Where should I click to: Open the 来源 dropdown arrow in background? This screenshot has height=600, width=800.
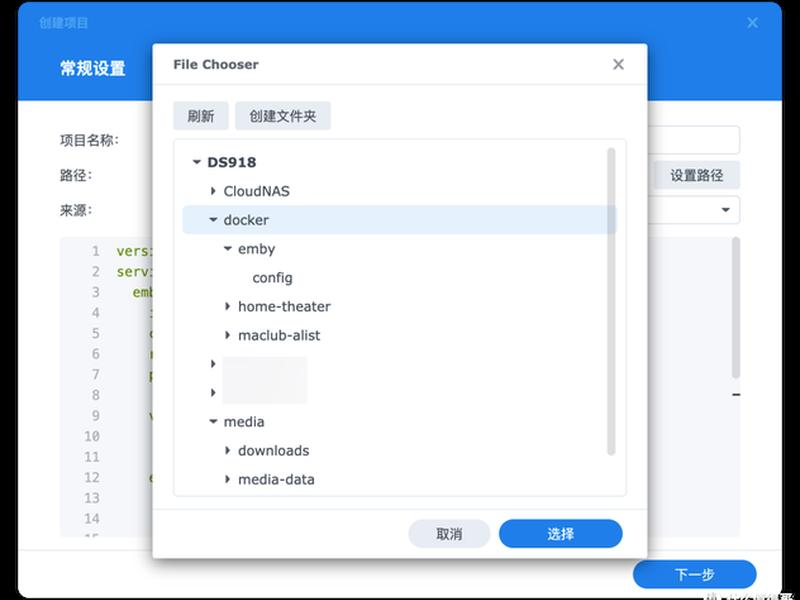click(725, 210)
